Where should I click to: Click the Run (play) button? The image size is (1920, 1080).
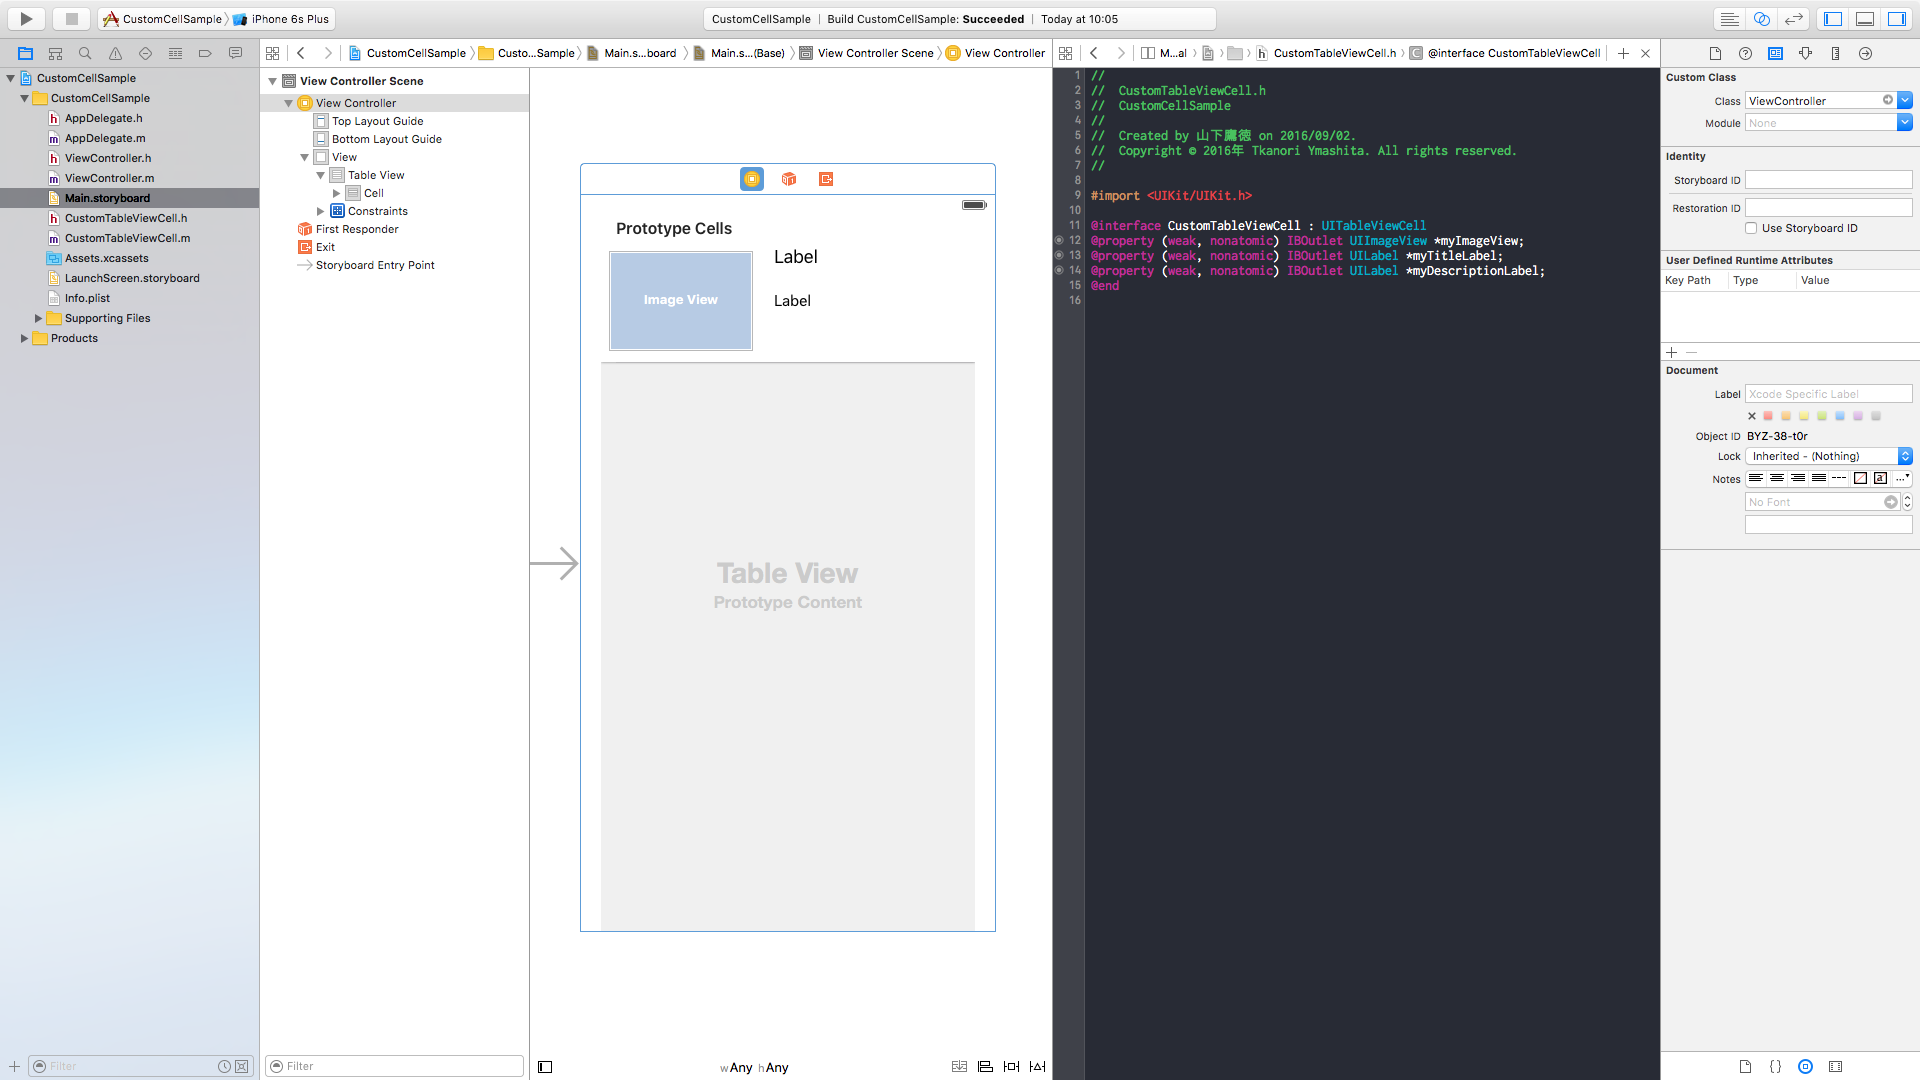tap(26, 18)
